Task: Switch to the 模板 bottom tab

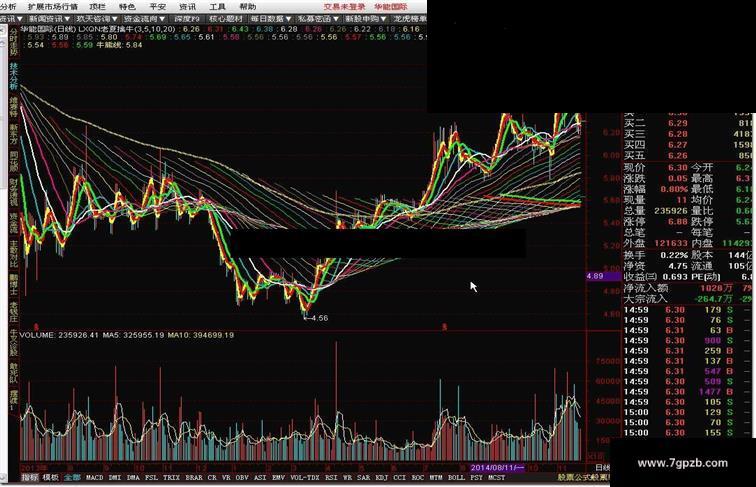Action: 51,477
